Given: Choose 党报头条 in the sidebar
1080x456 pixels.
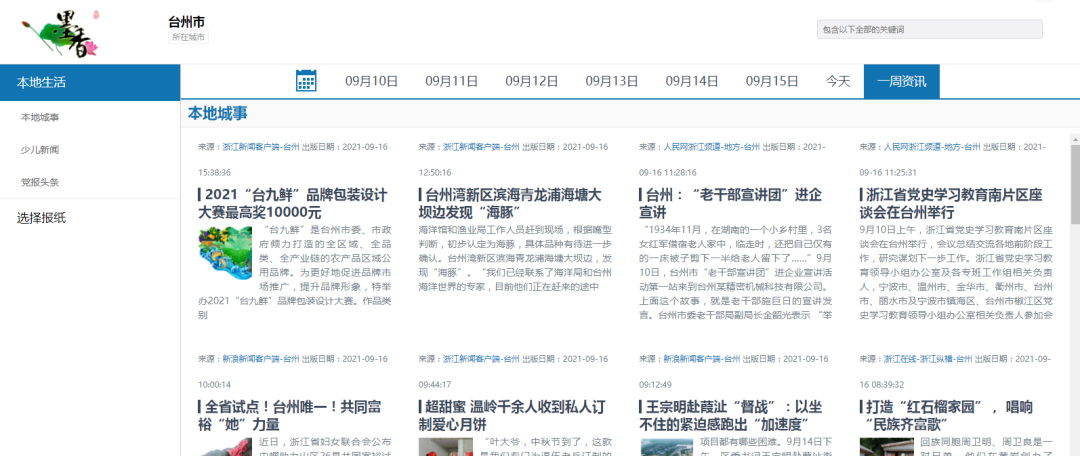Looking at the screenshot, I should tap(40, 183).
